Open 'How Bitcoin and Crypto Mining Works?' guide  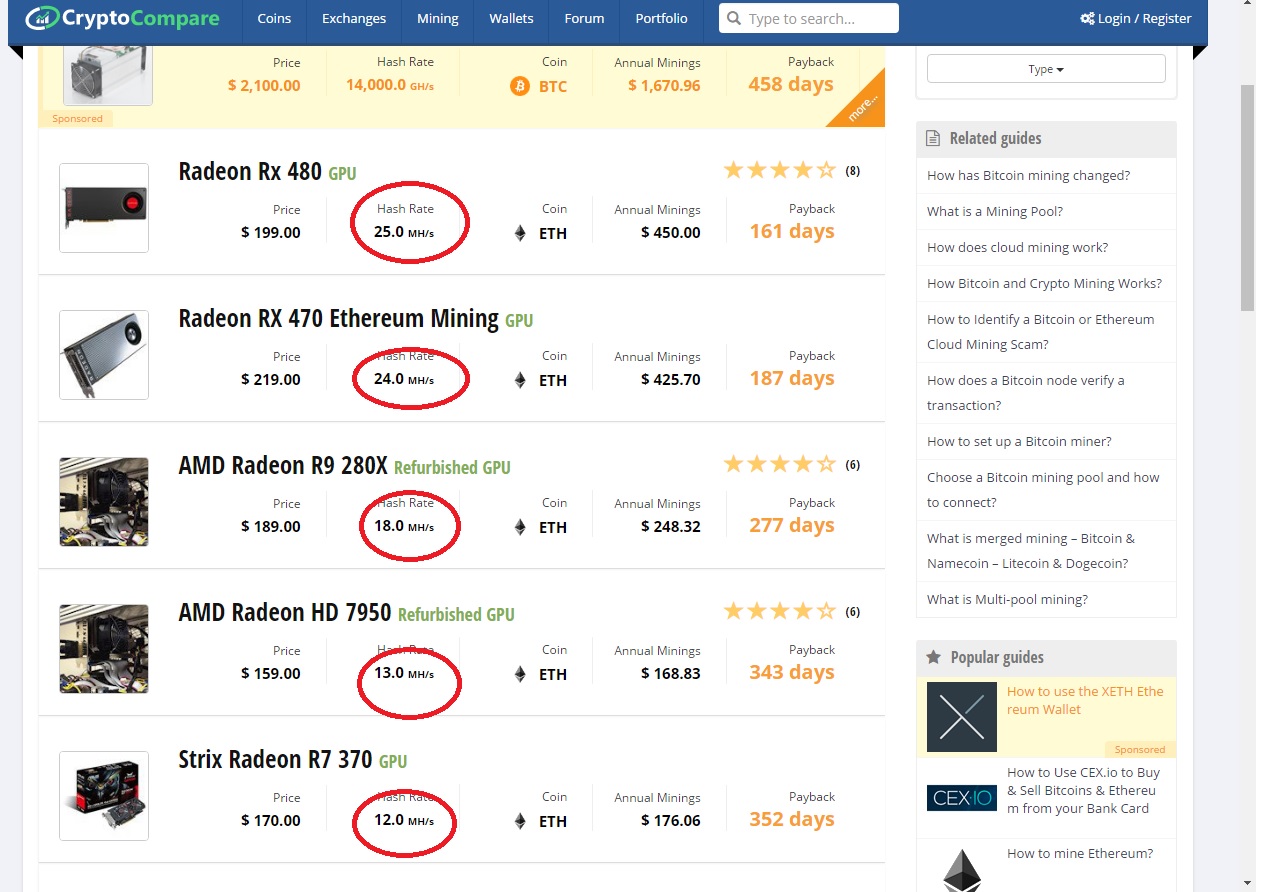point(1044,283)
